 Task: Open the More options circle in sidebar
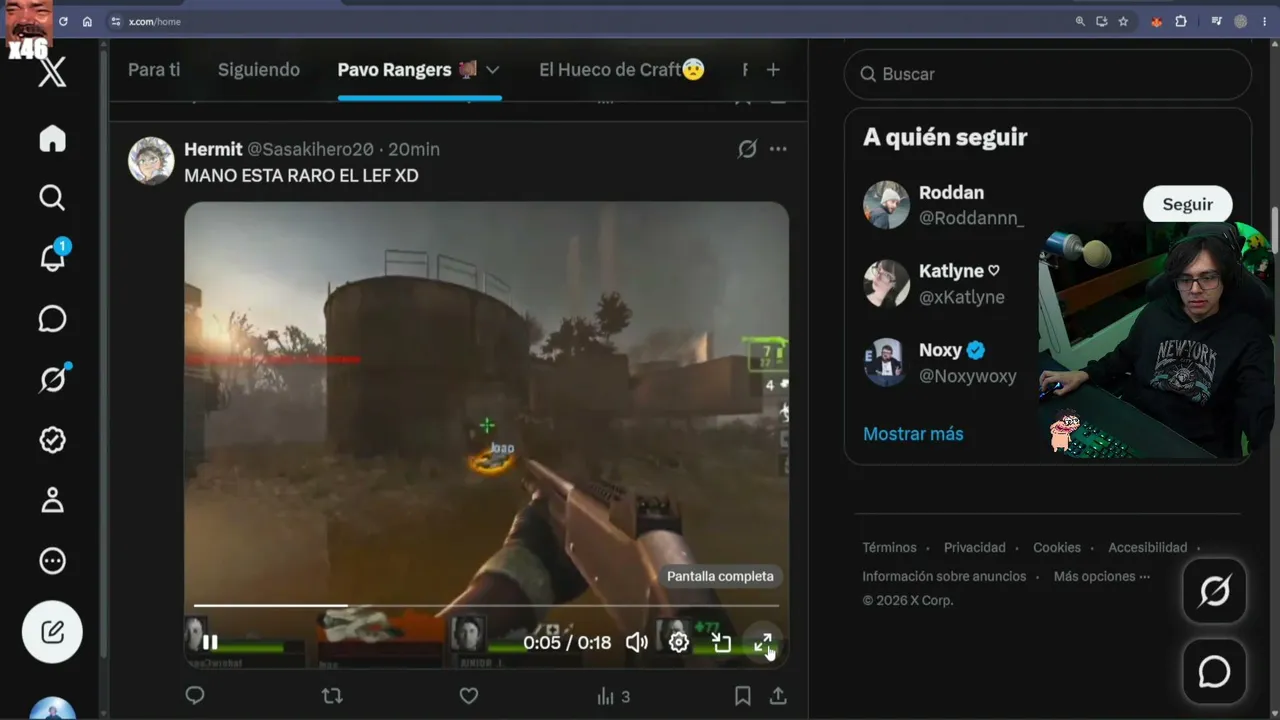click(52, 561)
